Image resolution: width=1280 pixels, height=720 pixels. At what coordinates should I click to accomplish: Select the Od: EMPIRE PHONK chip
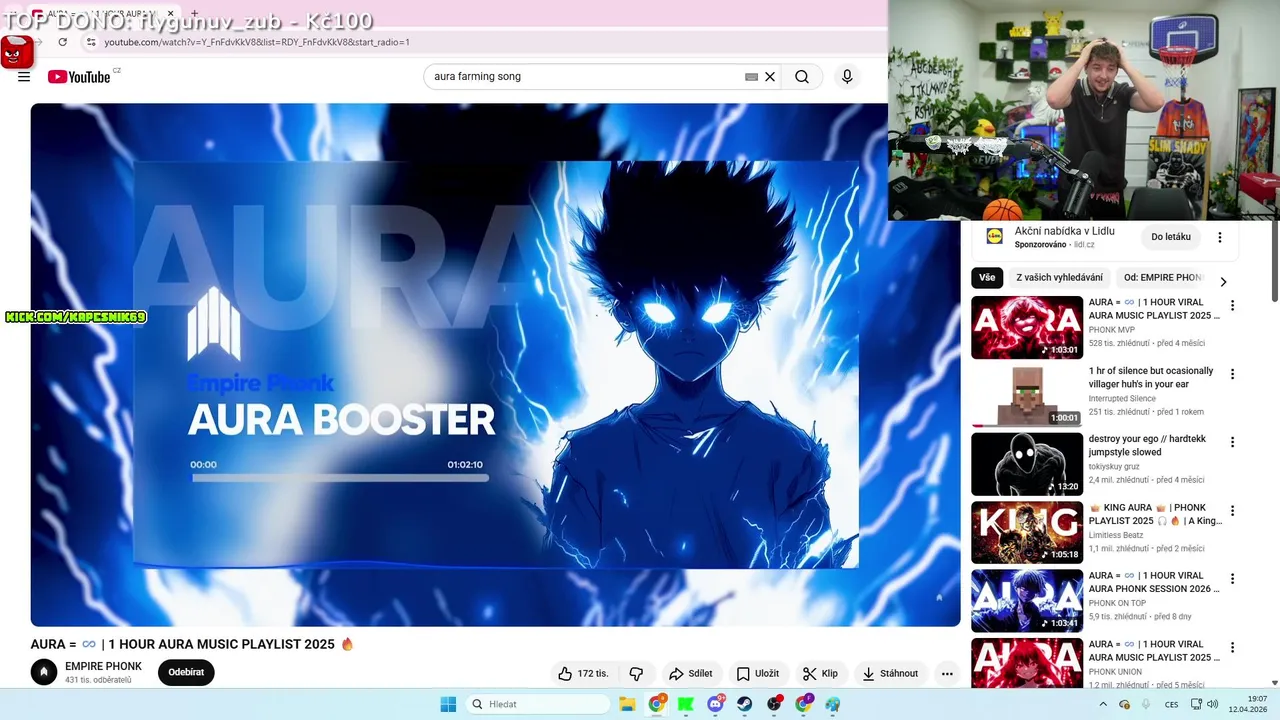1162,278
